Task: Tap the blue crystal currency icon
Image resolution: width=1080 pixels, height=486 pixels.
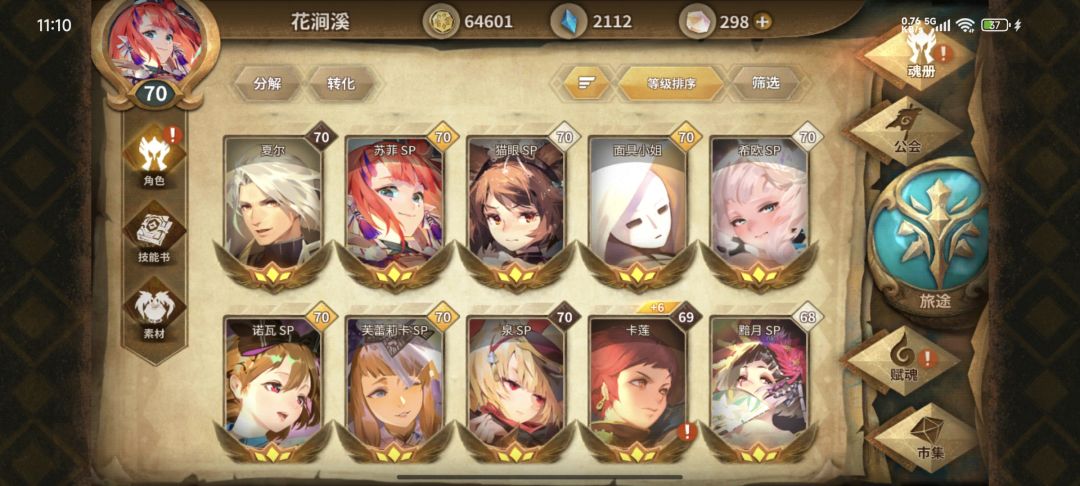Action: [568, 22]
